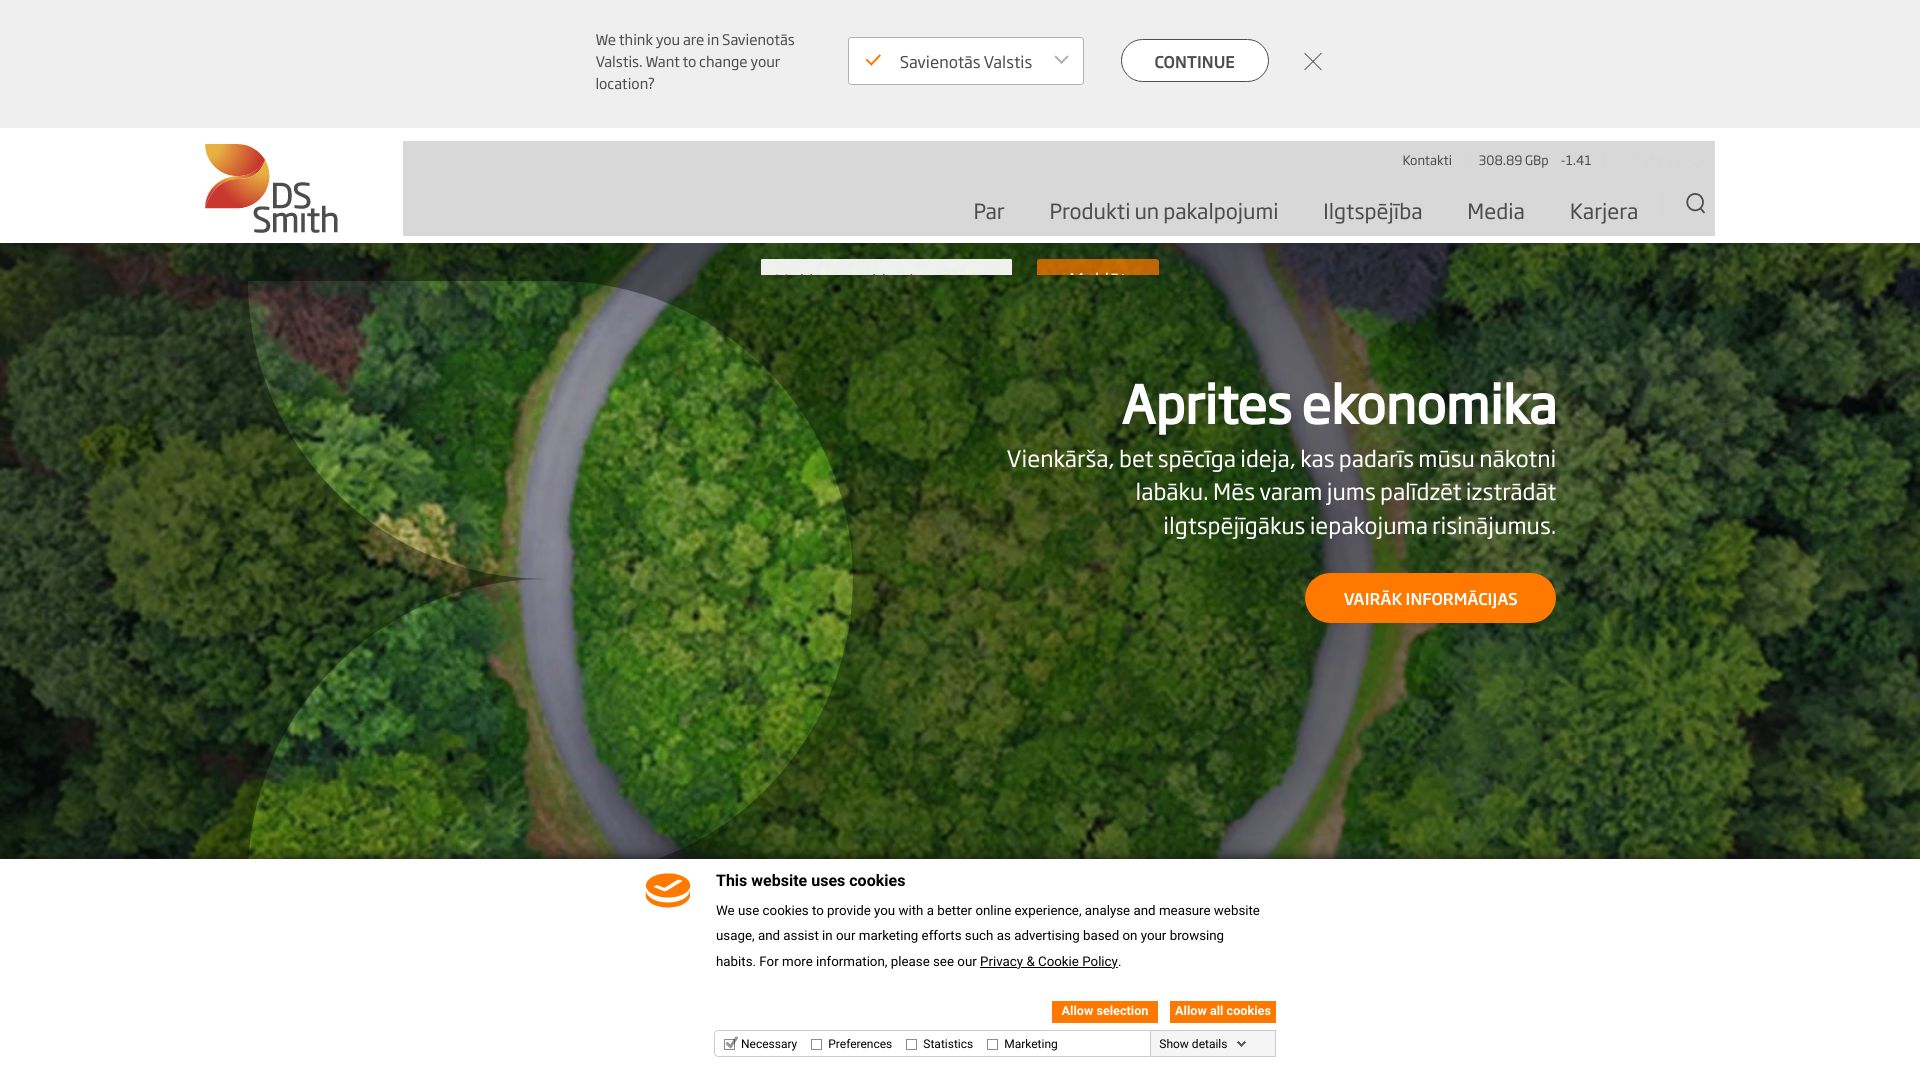The height and width of the screenshot is (1080, 1920).
Task: Open the Ilgtspējība menu item
Action: point(1372,211)
